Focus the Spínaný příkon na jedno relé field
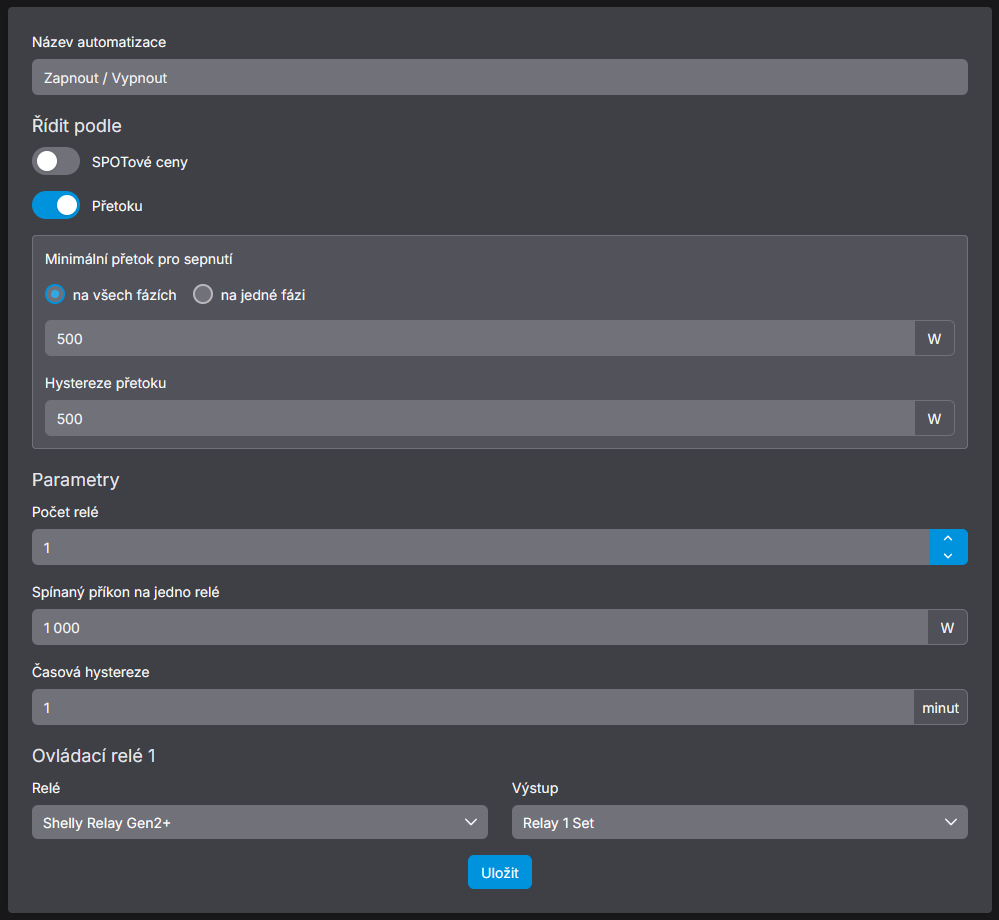 click(x=480, y=627)
